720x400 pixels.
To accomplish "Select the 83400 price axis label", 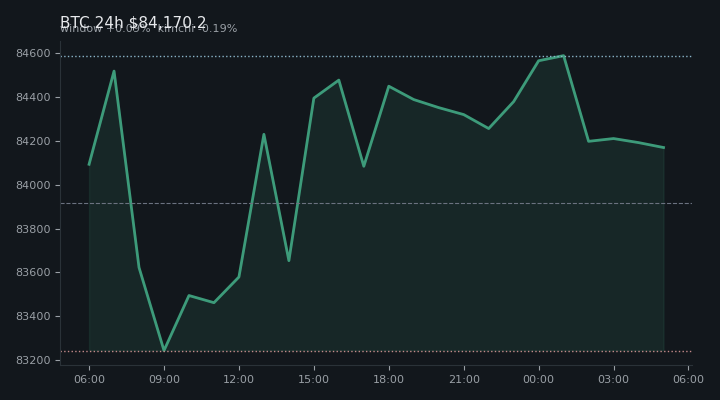I will click(x=33, y=316).
